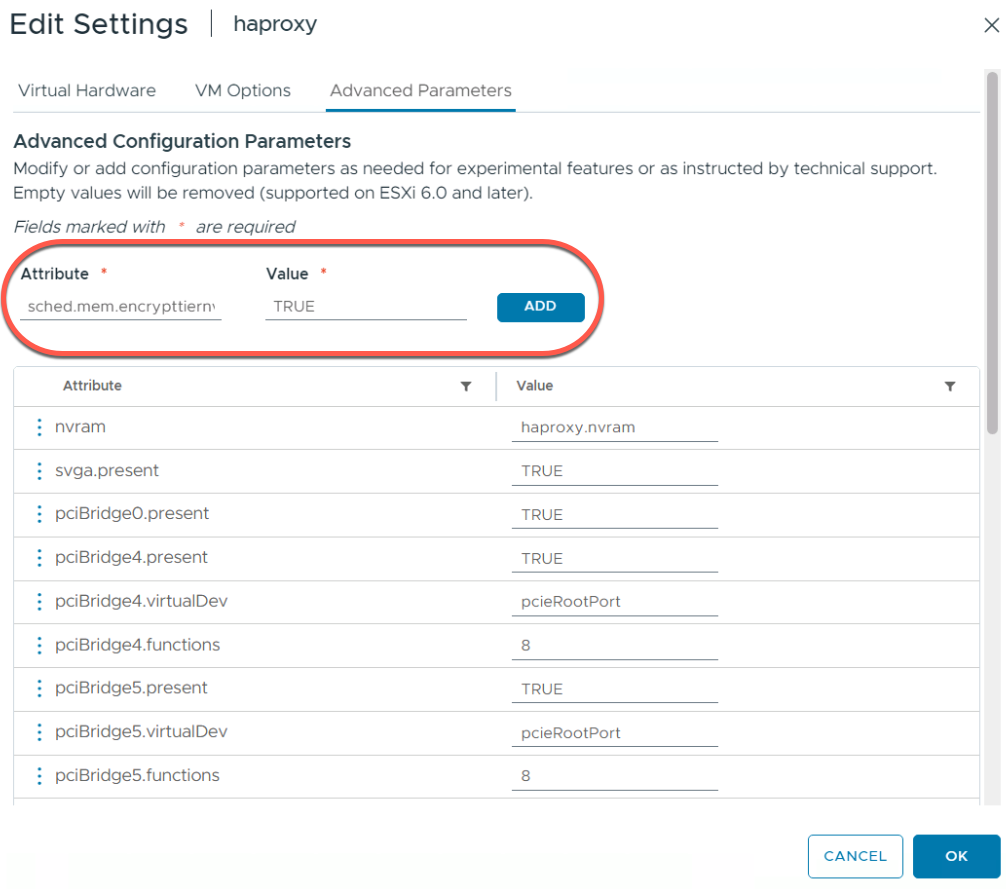
Task: Open actions menu for nvram row
Action: coord(39,427)
